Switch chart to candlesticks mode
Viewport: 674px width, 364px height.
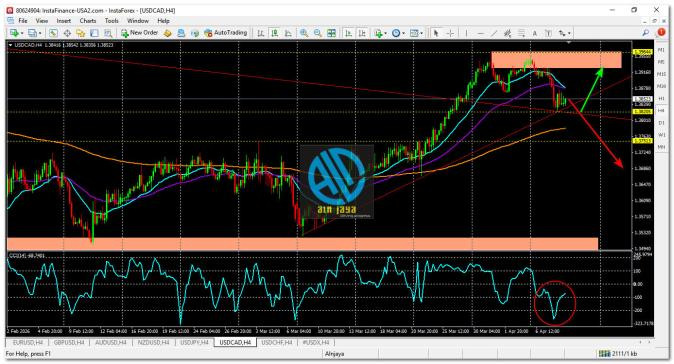(x=274, y=33)
